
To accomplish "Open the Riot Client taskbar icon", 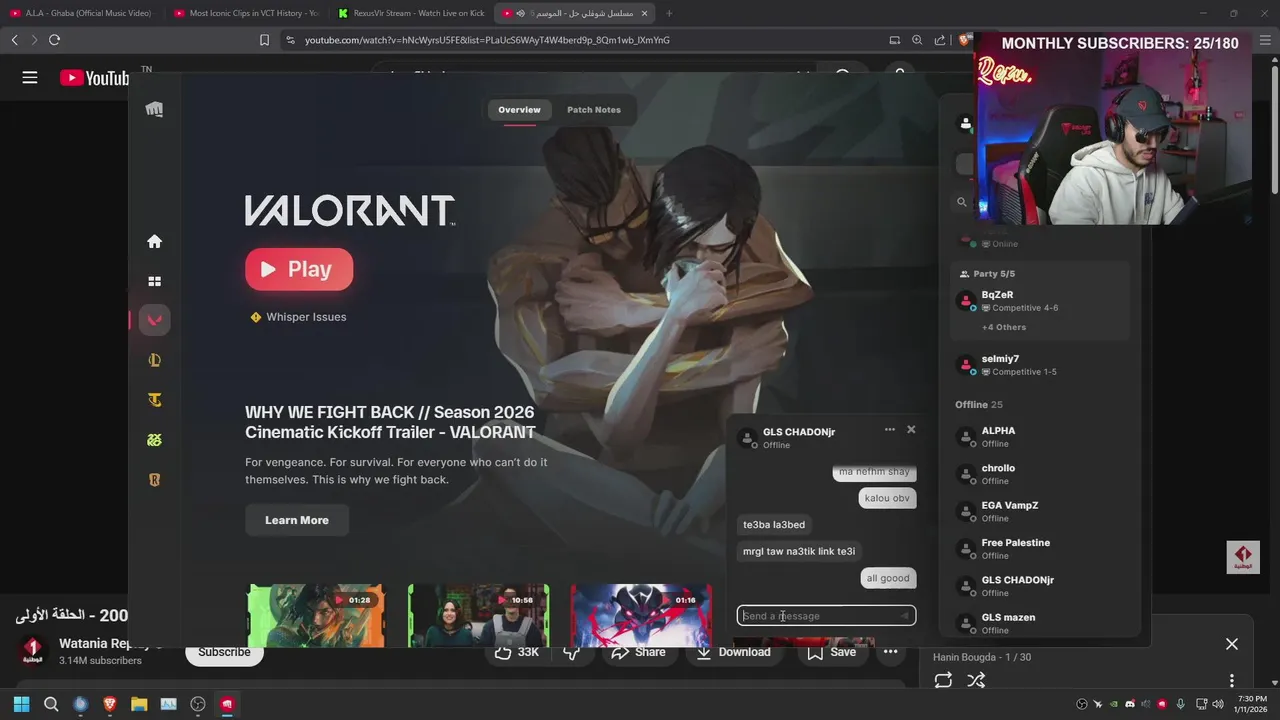I will pos(228,704).
